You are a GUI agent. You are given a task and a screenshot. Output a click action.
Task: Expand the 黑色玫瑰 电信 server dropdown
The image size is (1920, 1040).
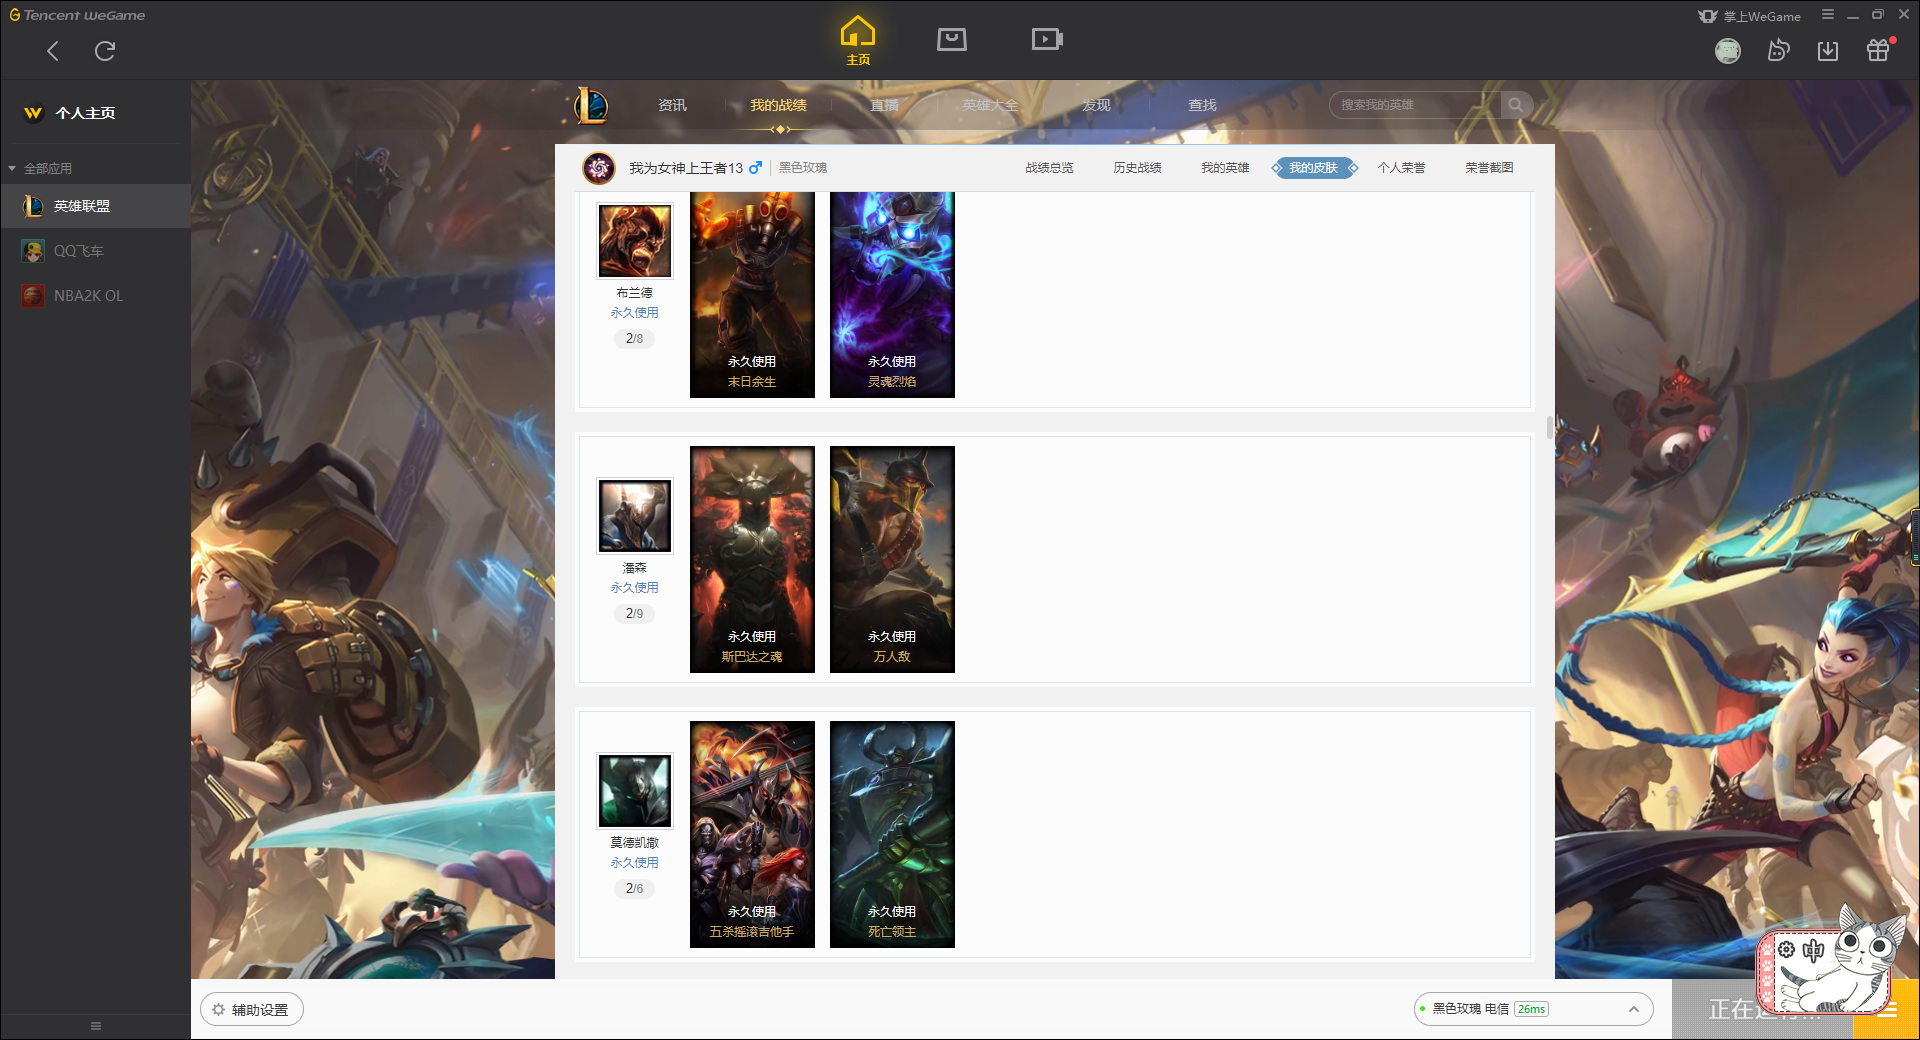(x=1533, y=1009)
